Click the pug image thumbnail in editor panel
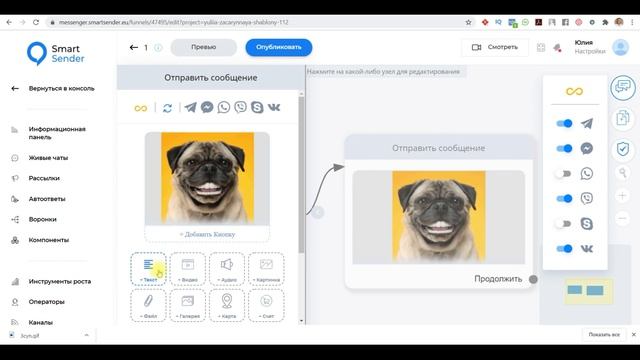Viewport: 640px width, 360px height. 207,178
